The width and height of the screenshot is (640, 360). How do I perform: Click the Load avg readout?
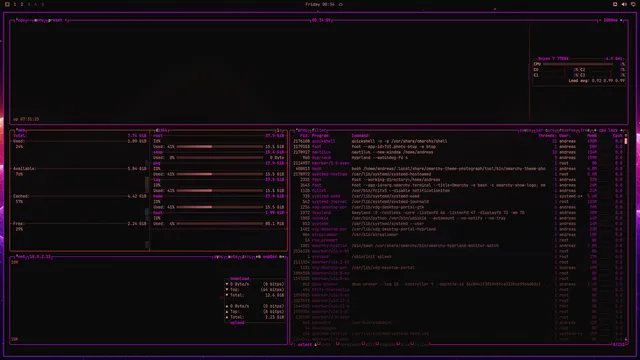(x=596, y=81)
